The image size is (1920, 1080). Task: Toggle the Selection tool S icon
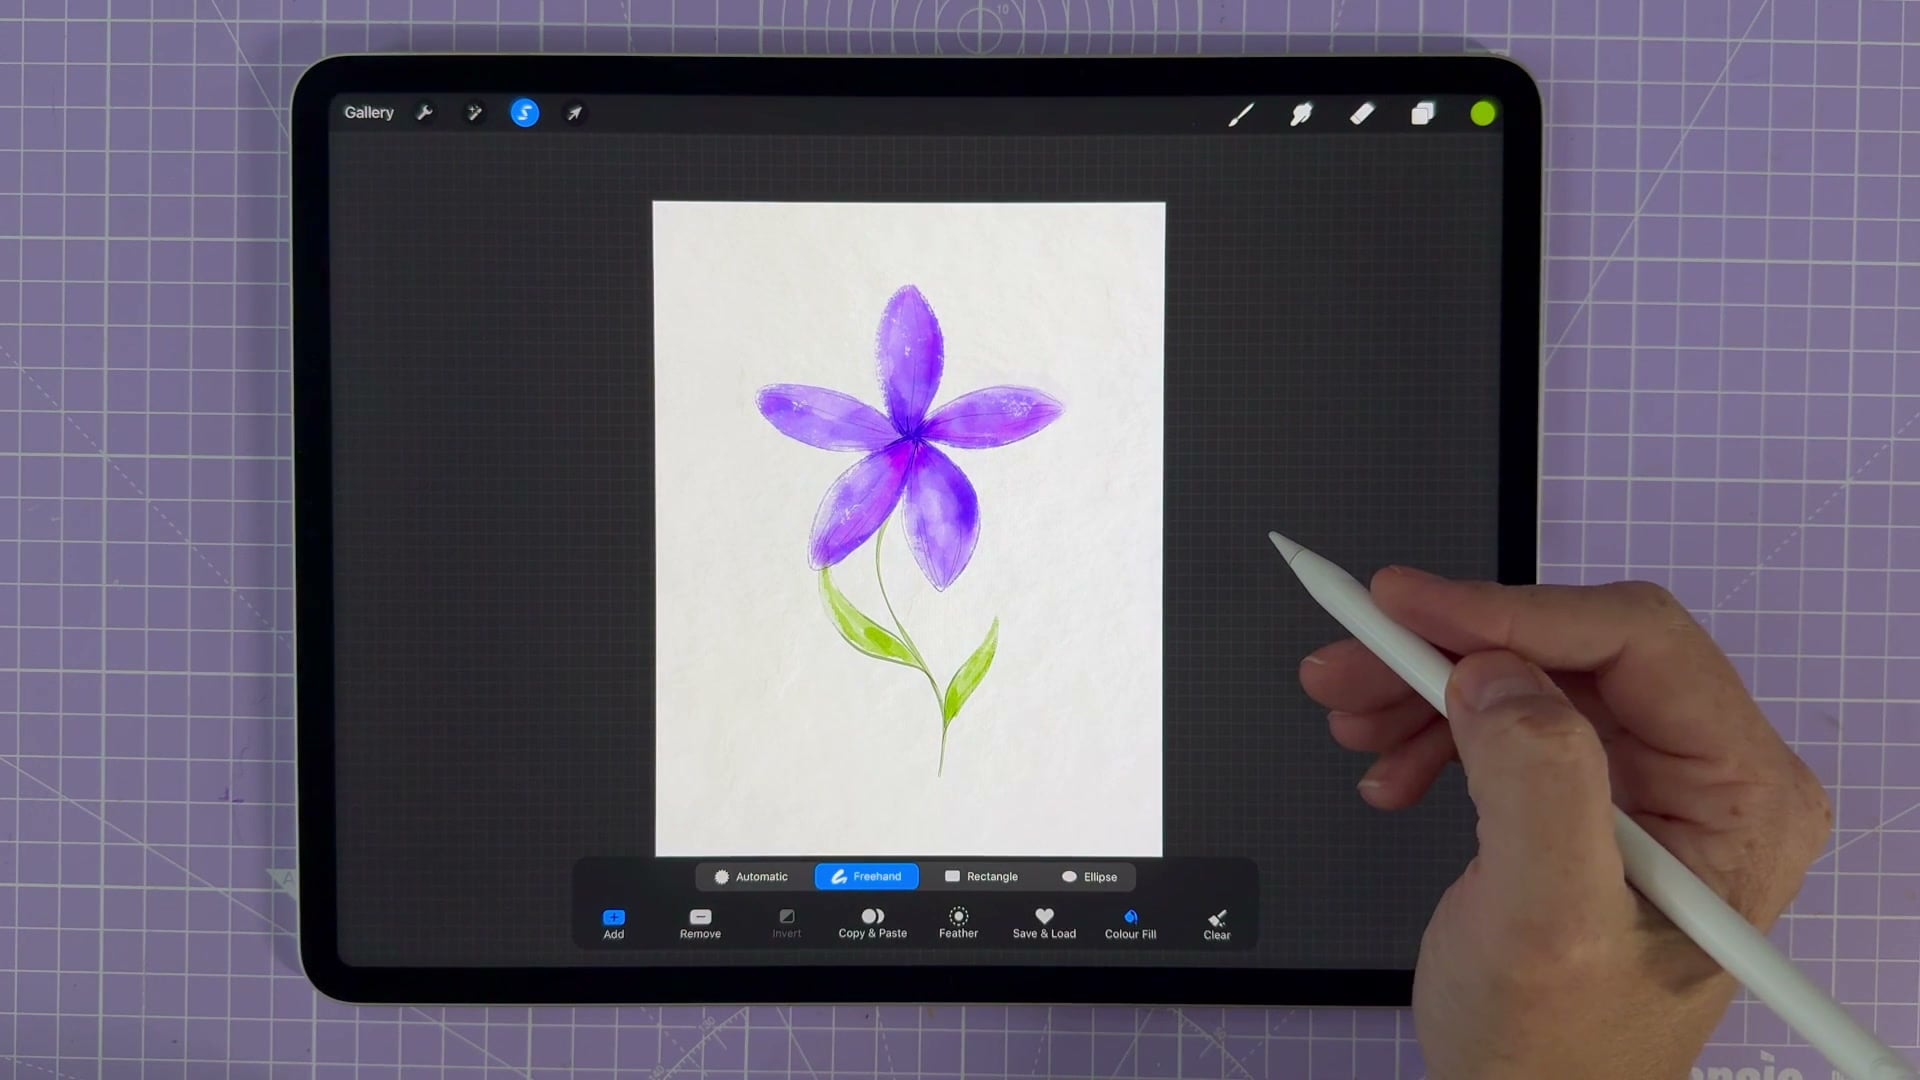525,113
